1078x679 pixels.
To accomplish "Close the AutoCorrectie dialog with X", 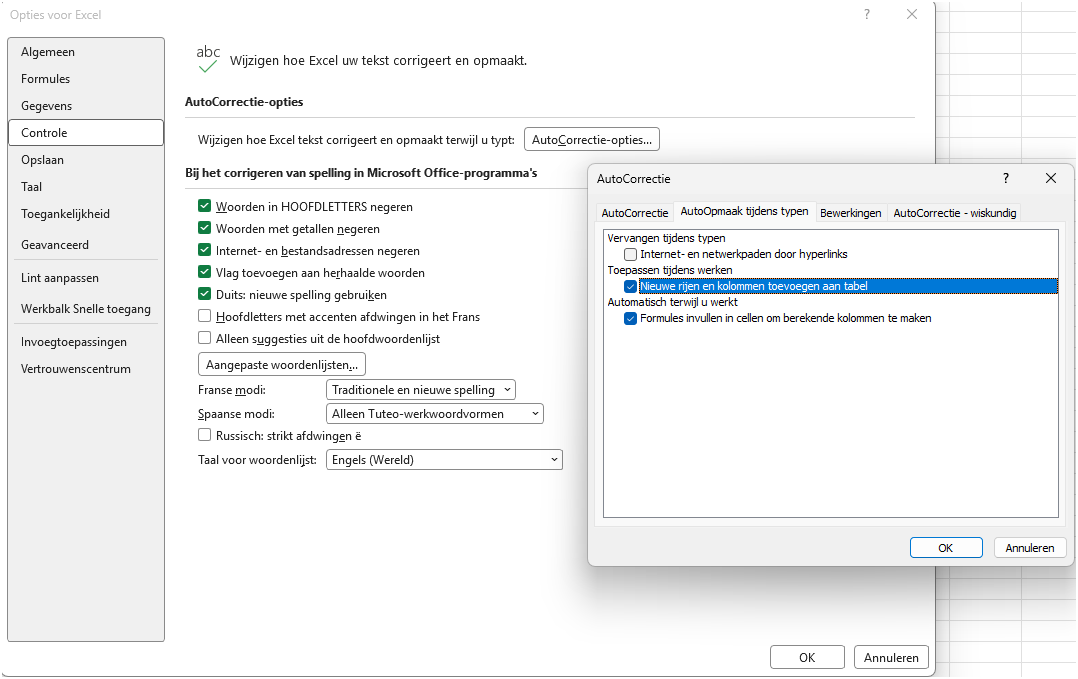I will 1050,179.
